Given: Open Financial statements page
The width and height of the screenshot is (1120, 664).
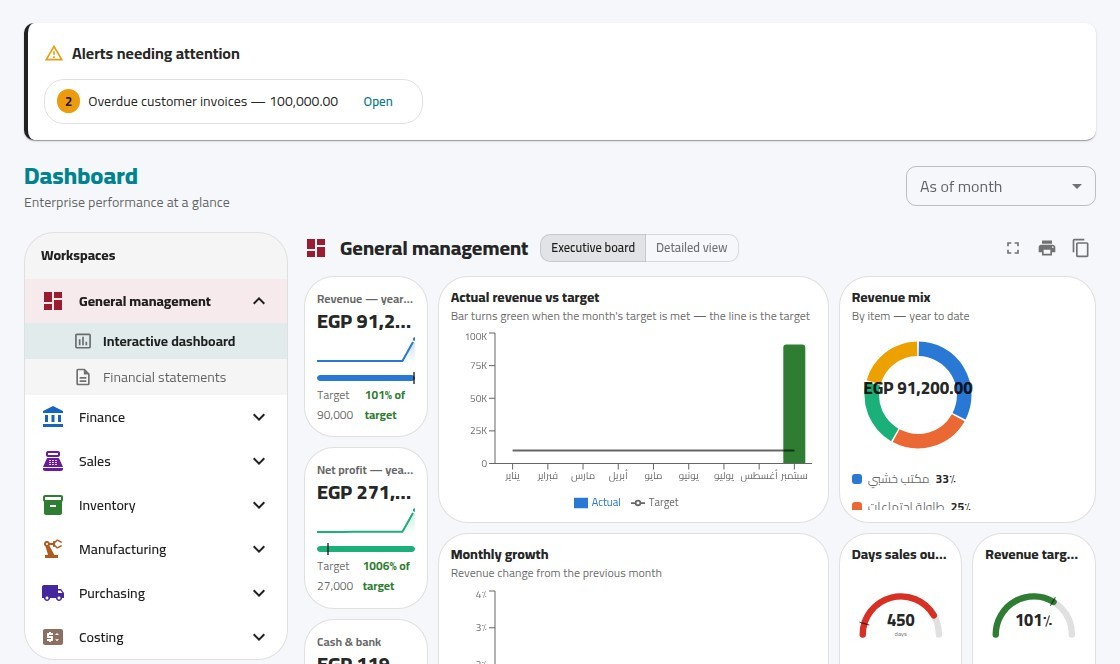Looking at the screenshot, I should point(156,377).
